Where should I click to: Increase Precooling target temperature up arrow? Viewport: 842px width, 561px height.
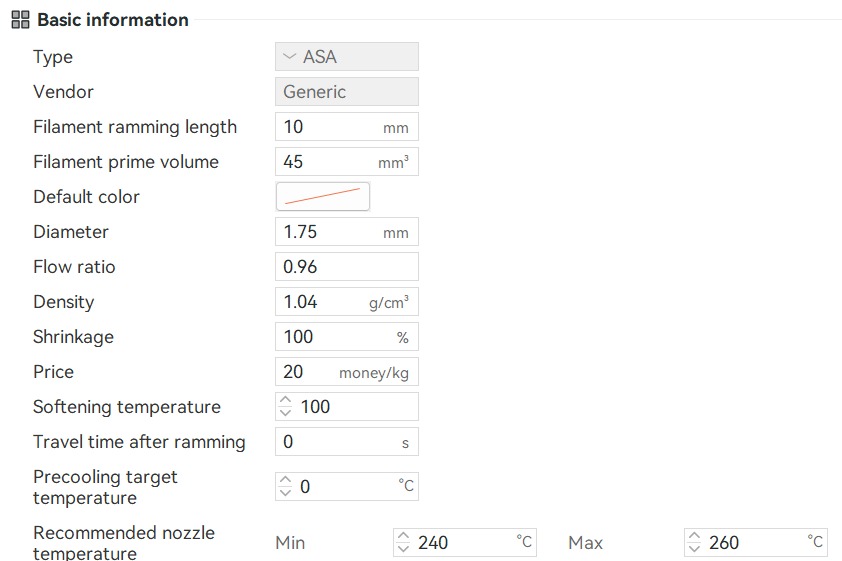point(286,480)
